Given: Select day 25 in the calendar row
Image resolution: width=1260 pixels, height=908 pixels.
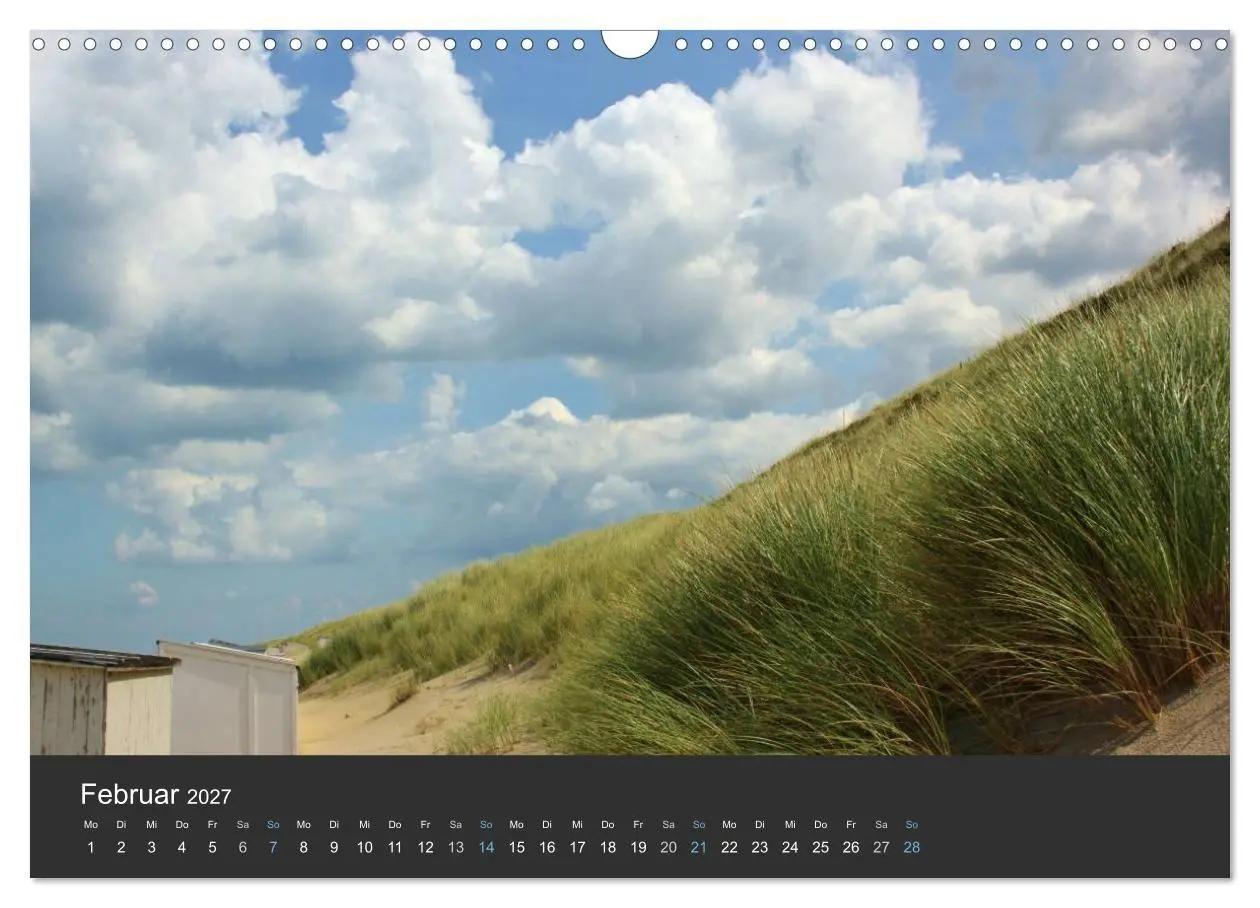Looking at the screenshot, I should [x=820, y=847].
